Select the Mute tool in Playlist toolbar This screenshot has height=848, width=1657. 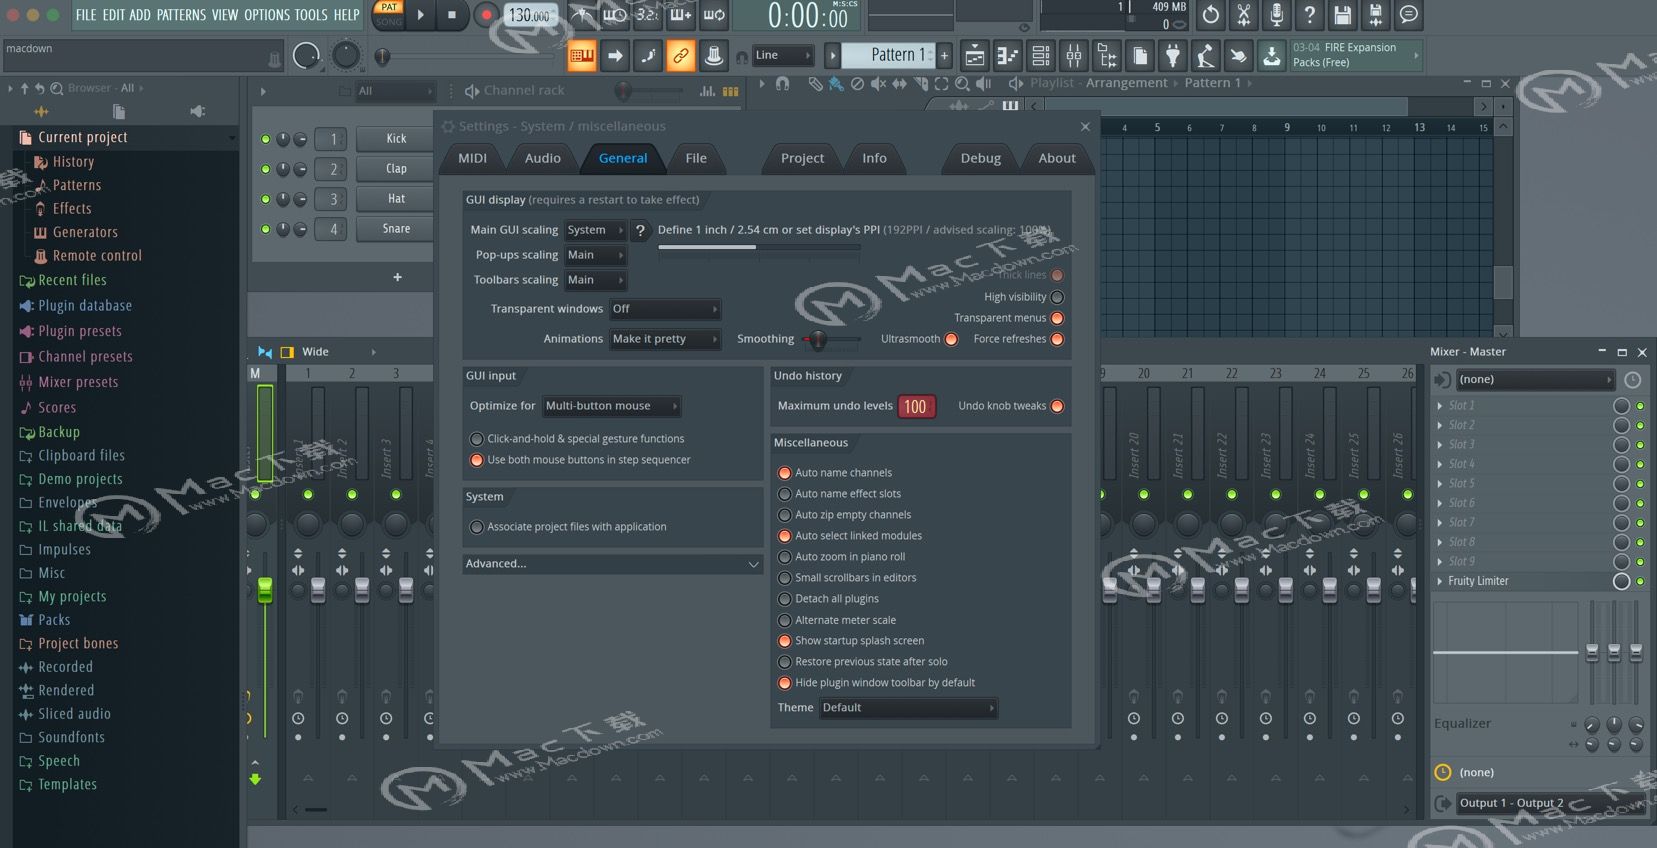click(x=878, y=84)
